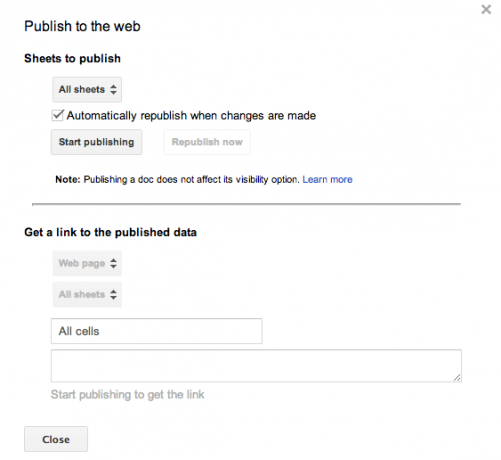Close the dialog using the X icon
501x460 pixels.
486,9
